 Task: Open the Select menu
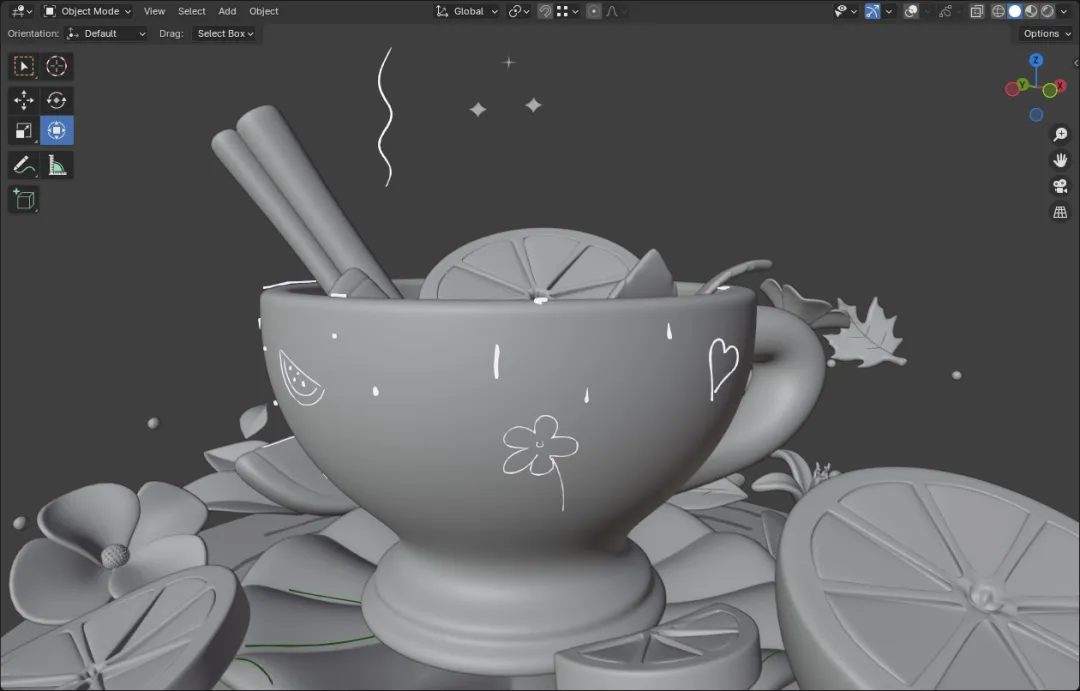click(x=191, y=11)
